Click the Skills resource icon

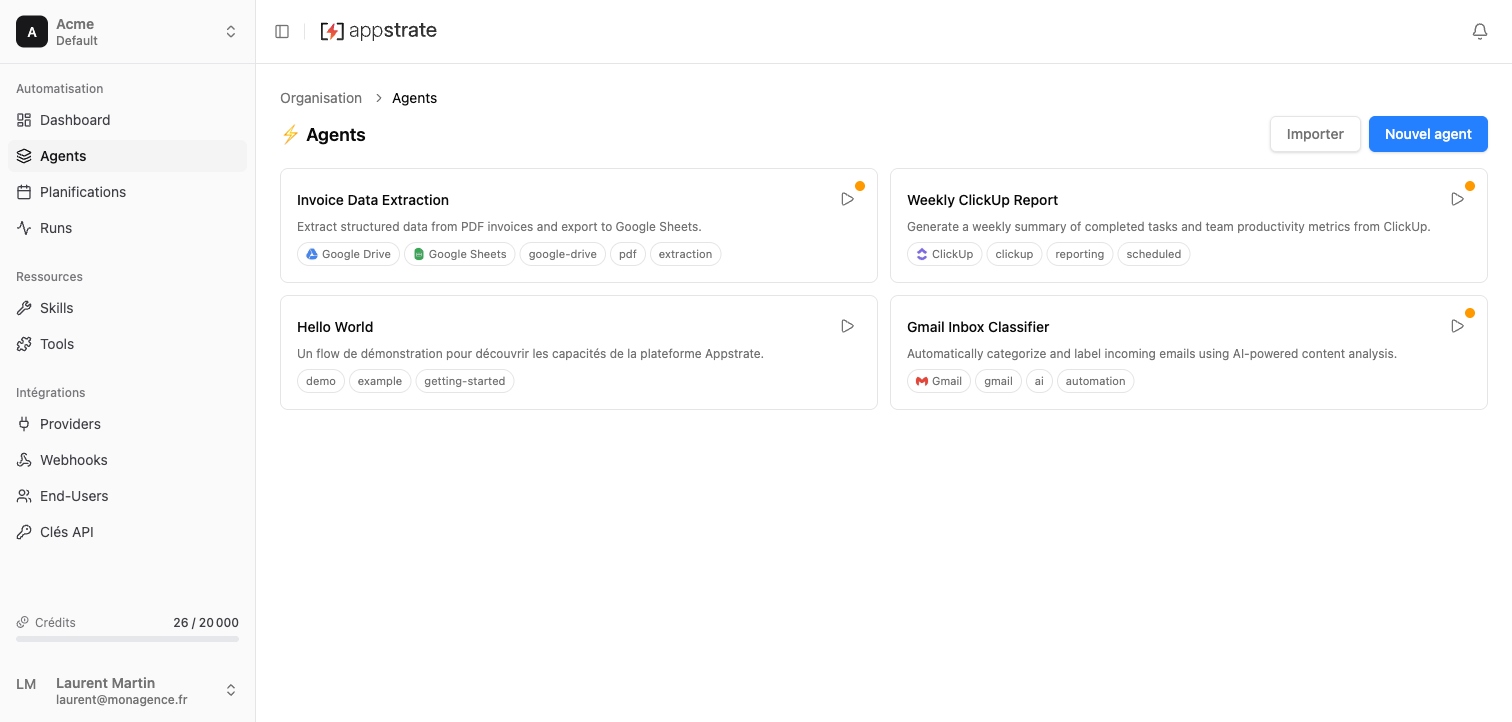[x=22, y=308]
